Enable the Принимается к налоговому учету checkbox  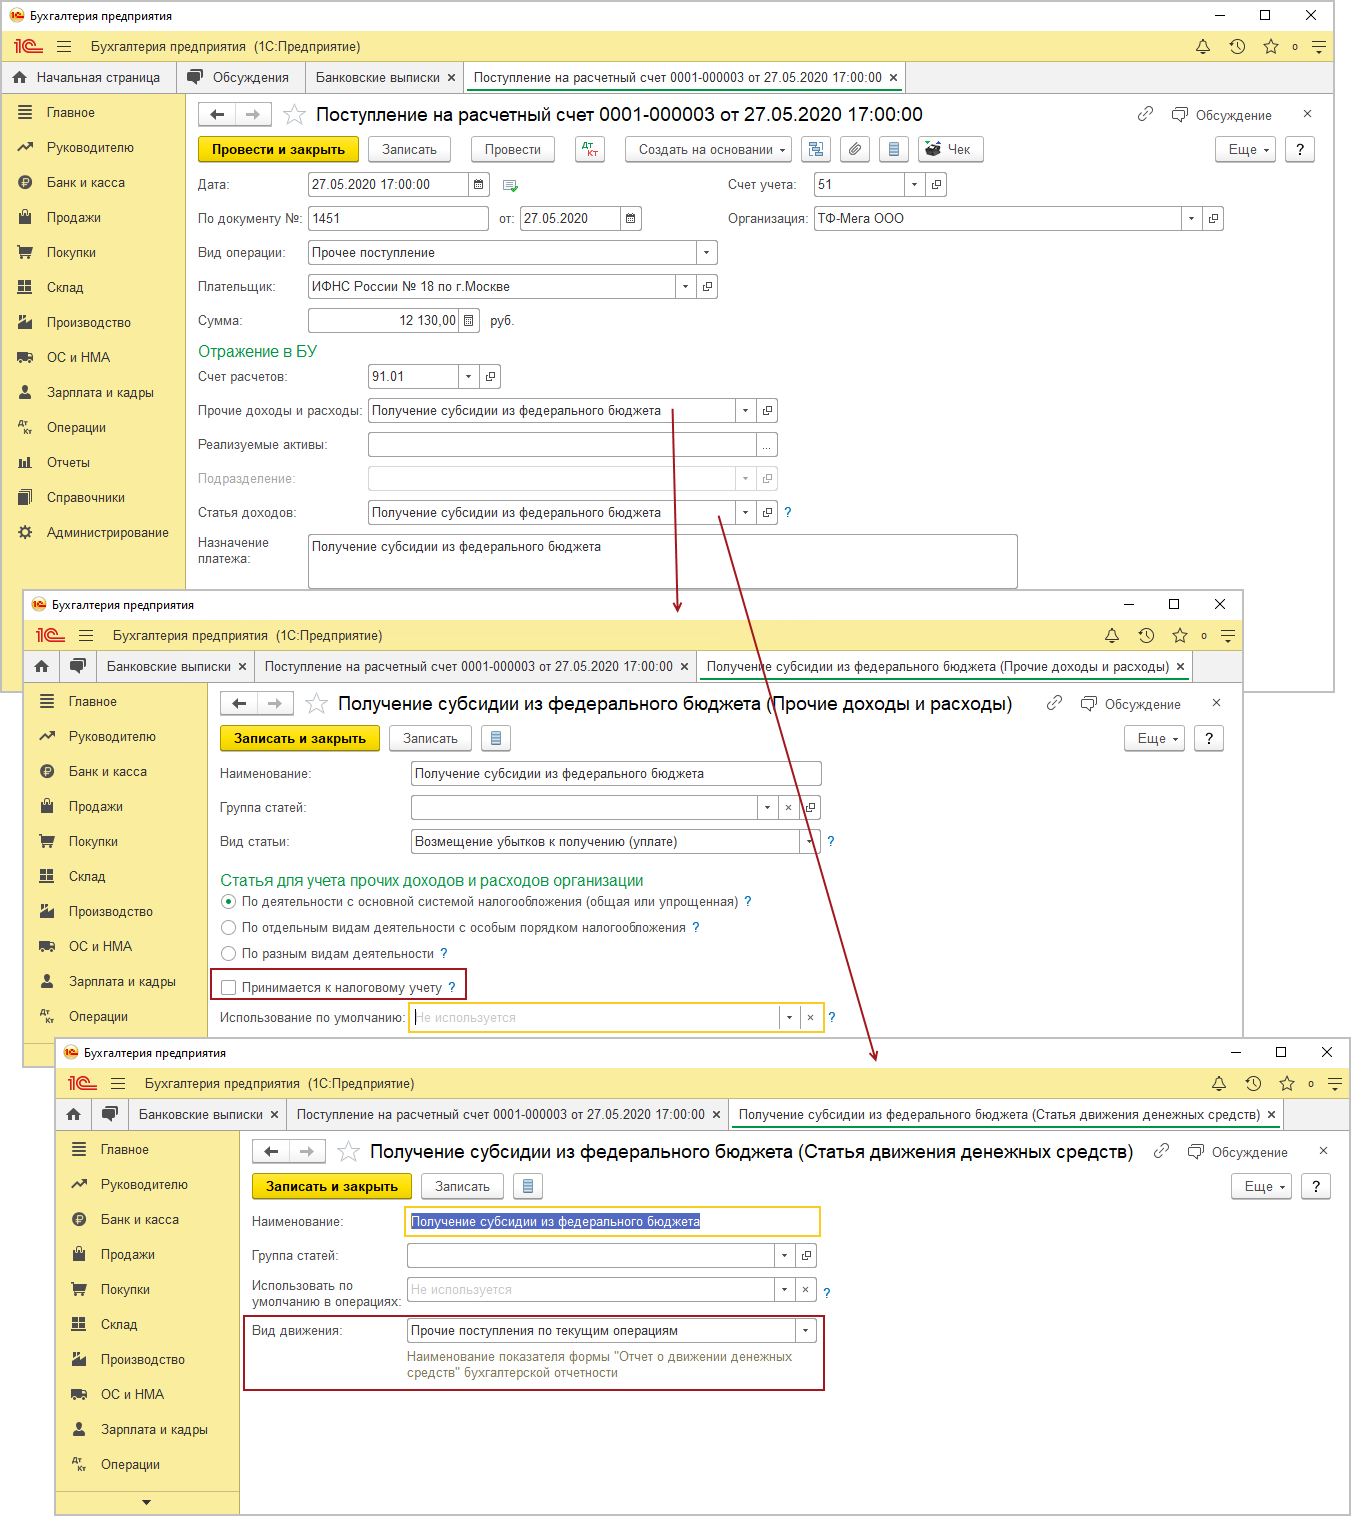tap(229, 988)
